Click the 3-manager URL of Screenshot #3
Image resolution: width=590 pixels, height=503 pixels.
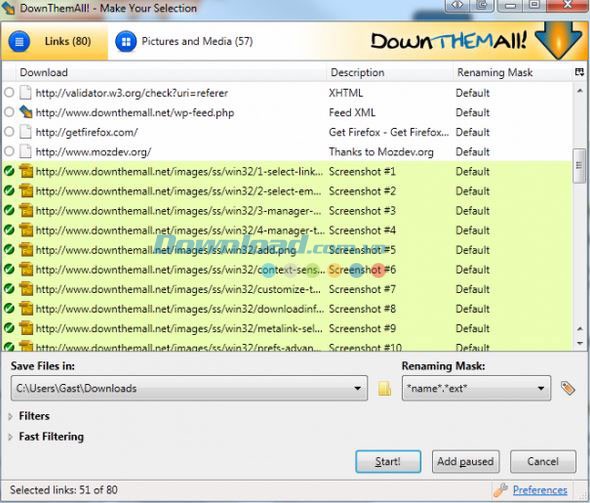pyautogui.click(x=178, y=211)
